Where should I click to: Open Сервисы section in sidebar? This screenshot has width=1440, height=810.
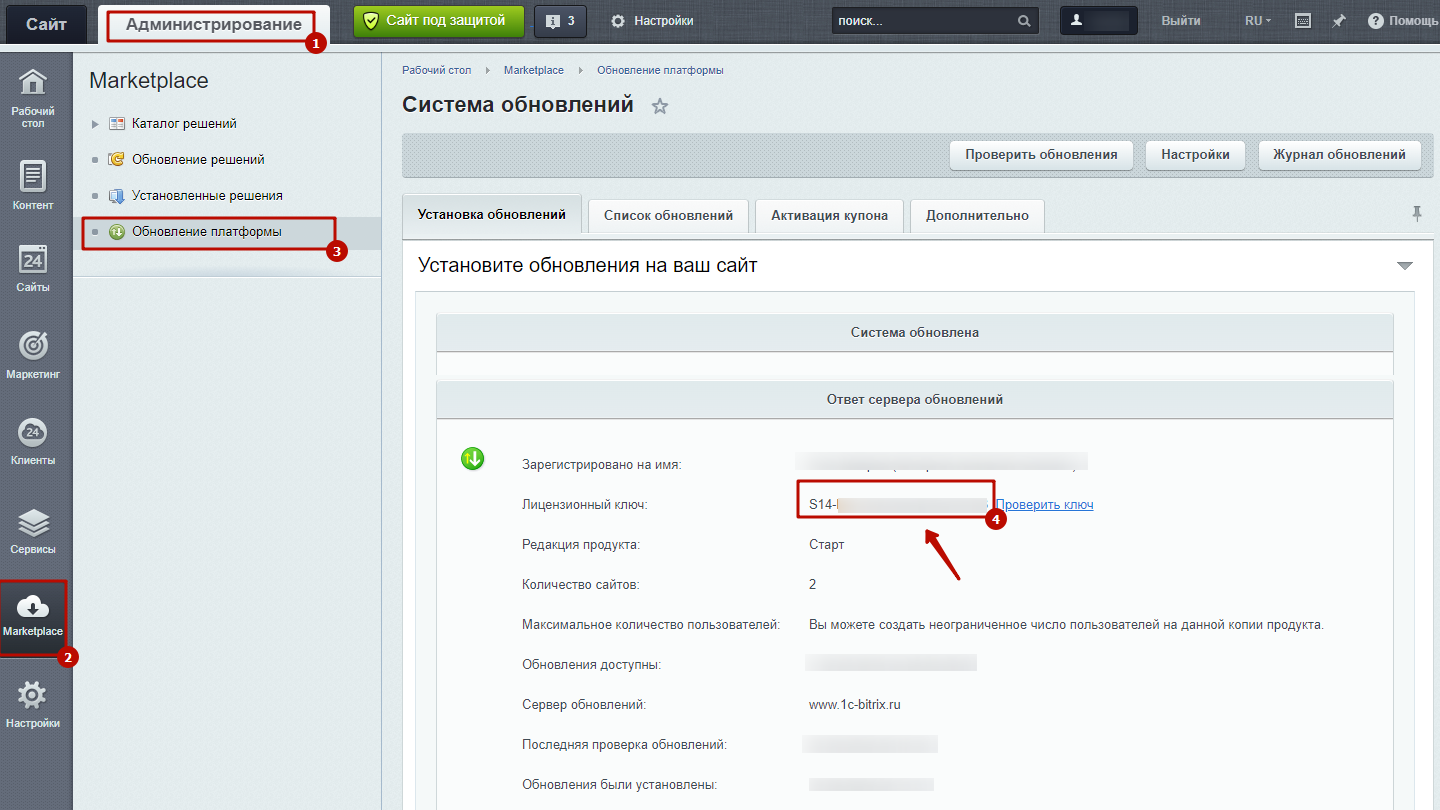pyautogui.click(x=33, y=531)
